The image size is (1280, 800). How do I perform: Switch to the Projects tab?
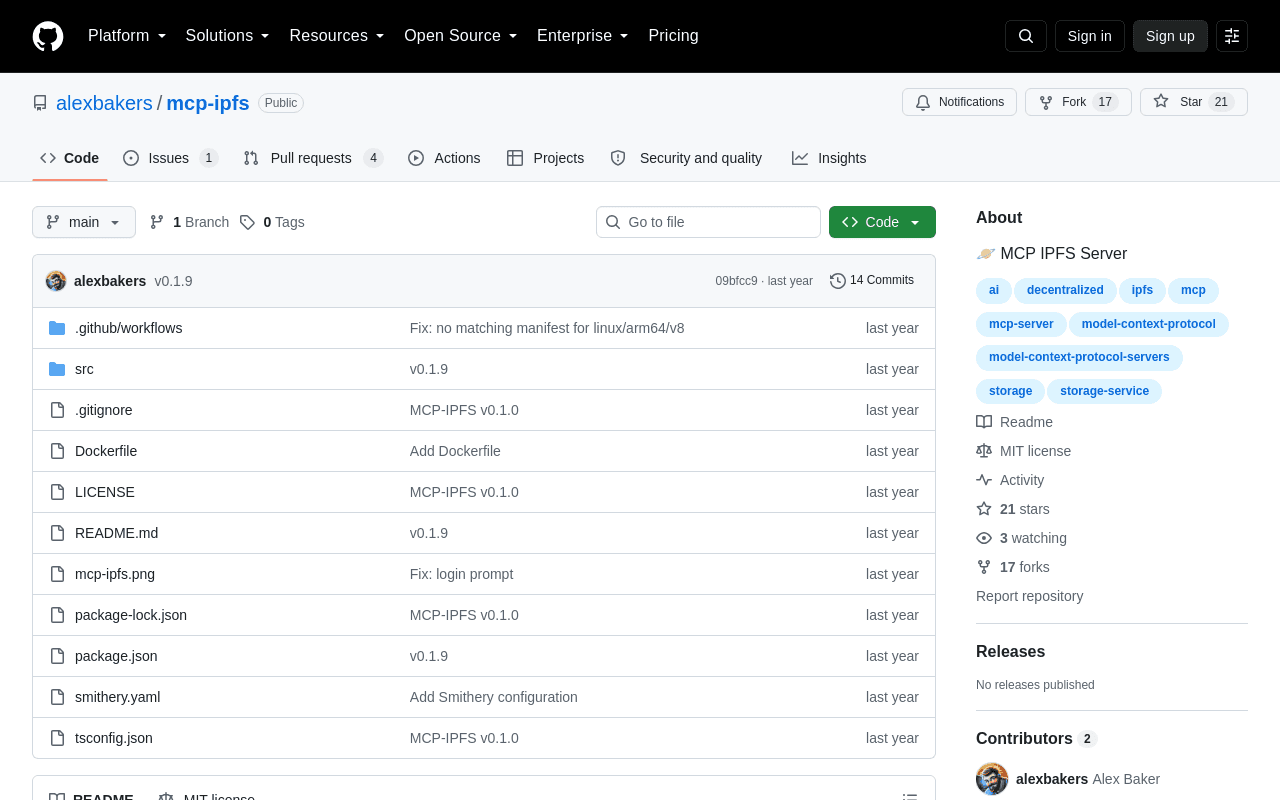tap(545, 158)
